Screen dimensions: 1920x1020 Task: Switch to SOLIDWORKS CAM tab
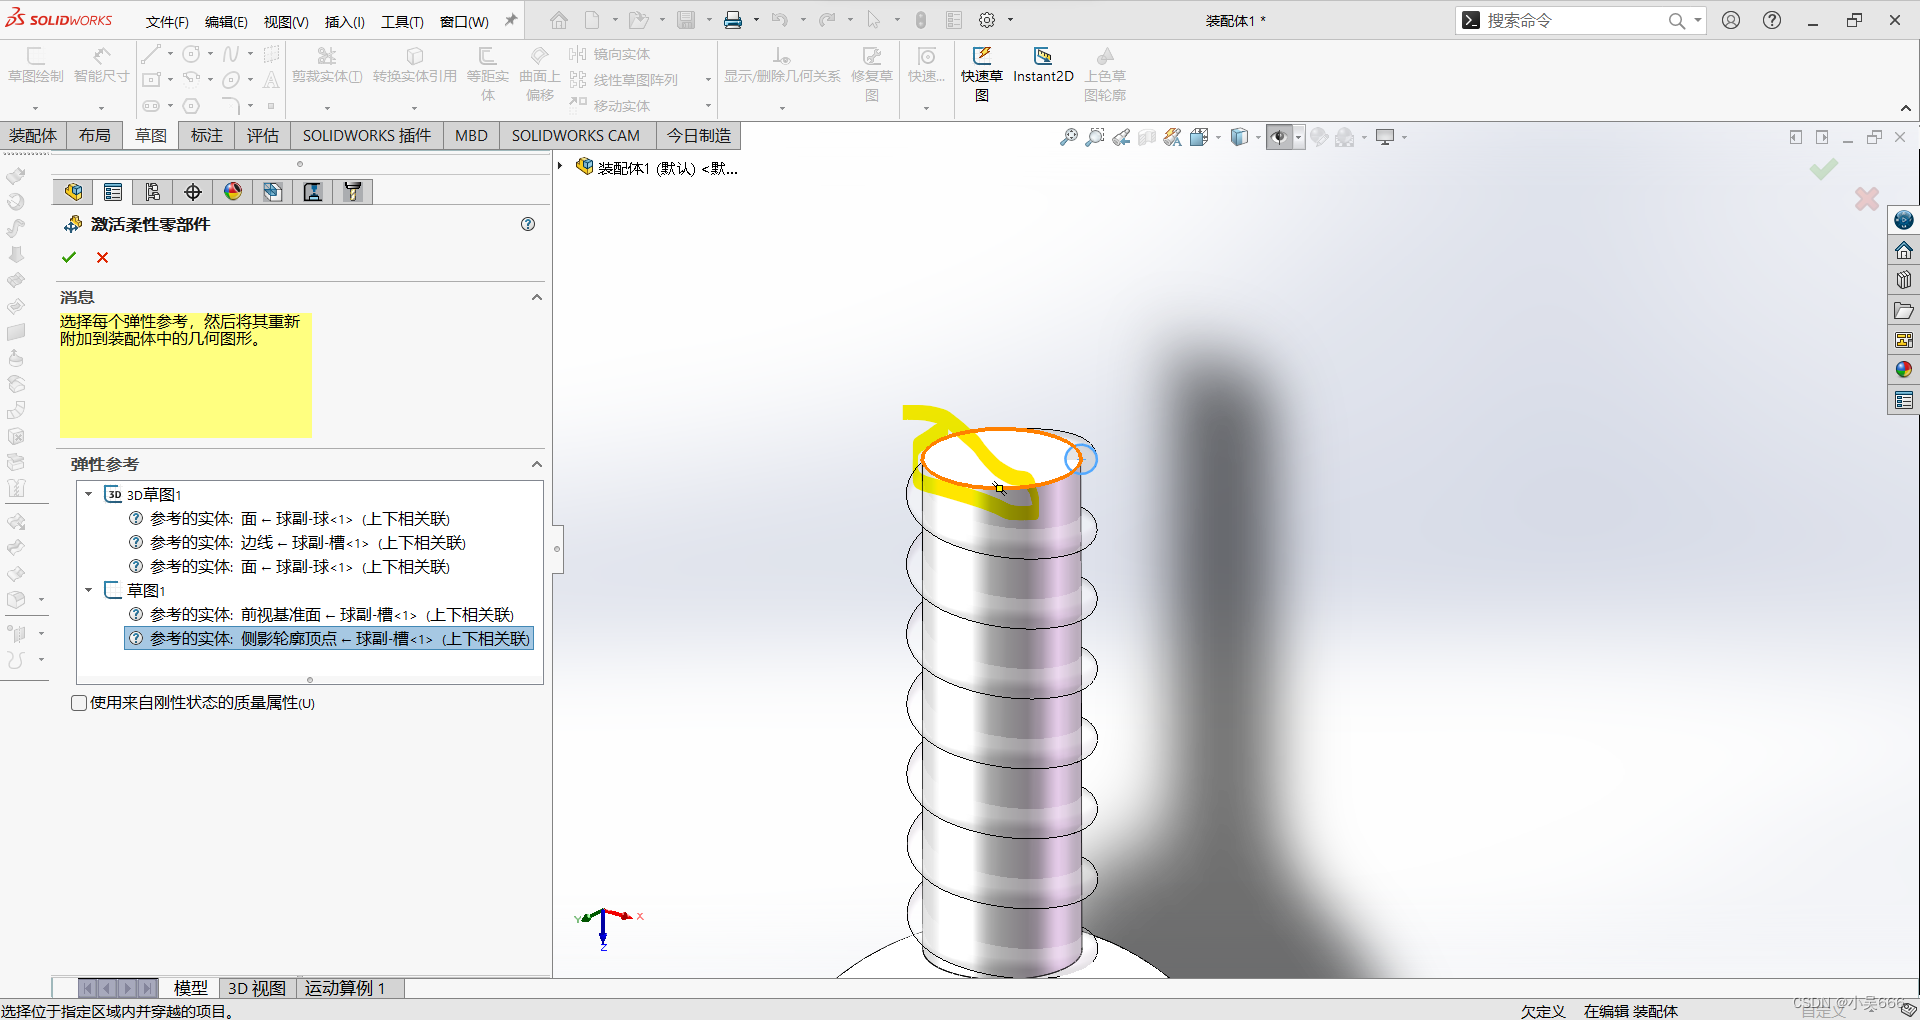point(576,135)
